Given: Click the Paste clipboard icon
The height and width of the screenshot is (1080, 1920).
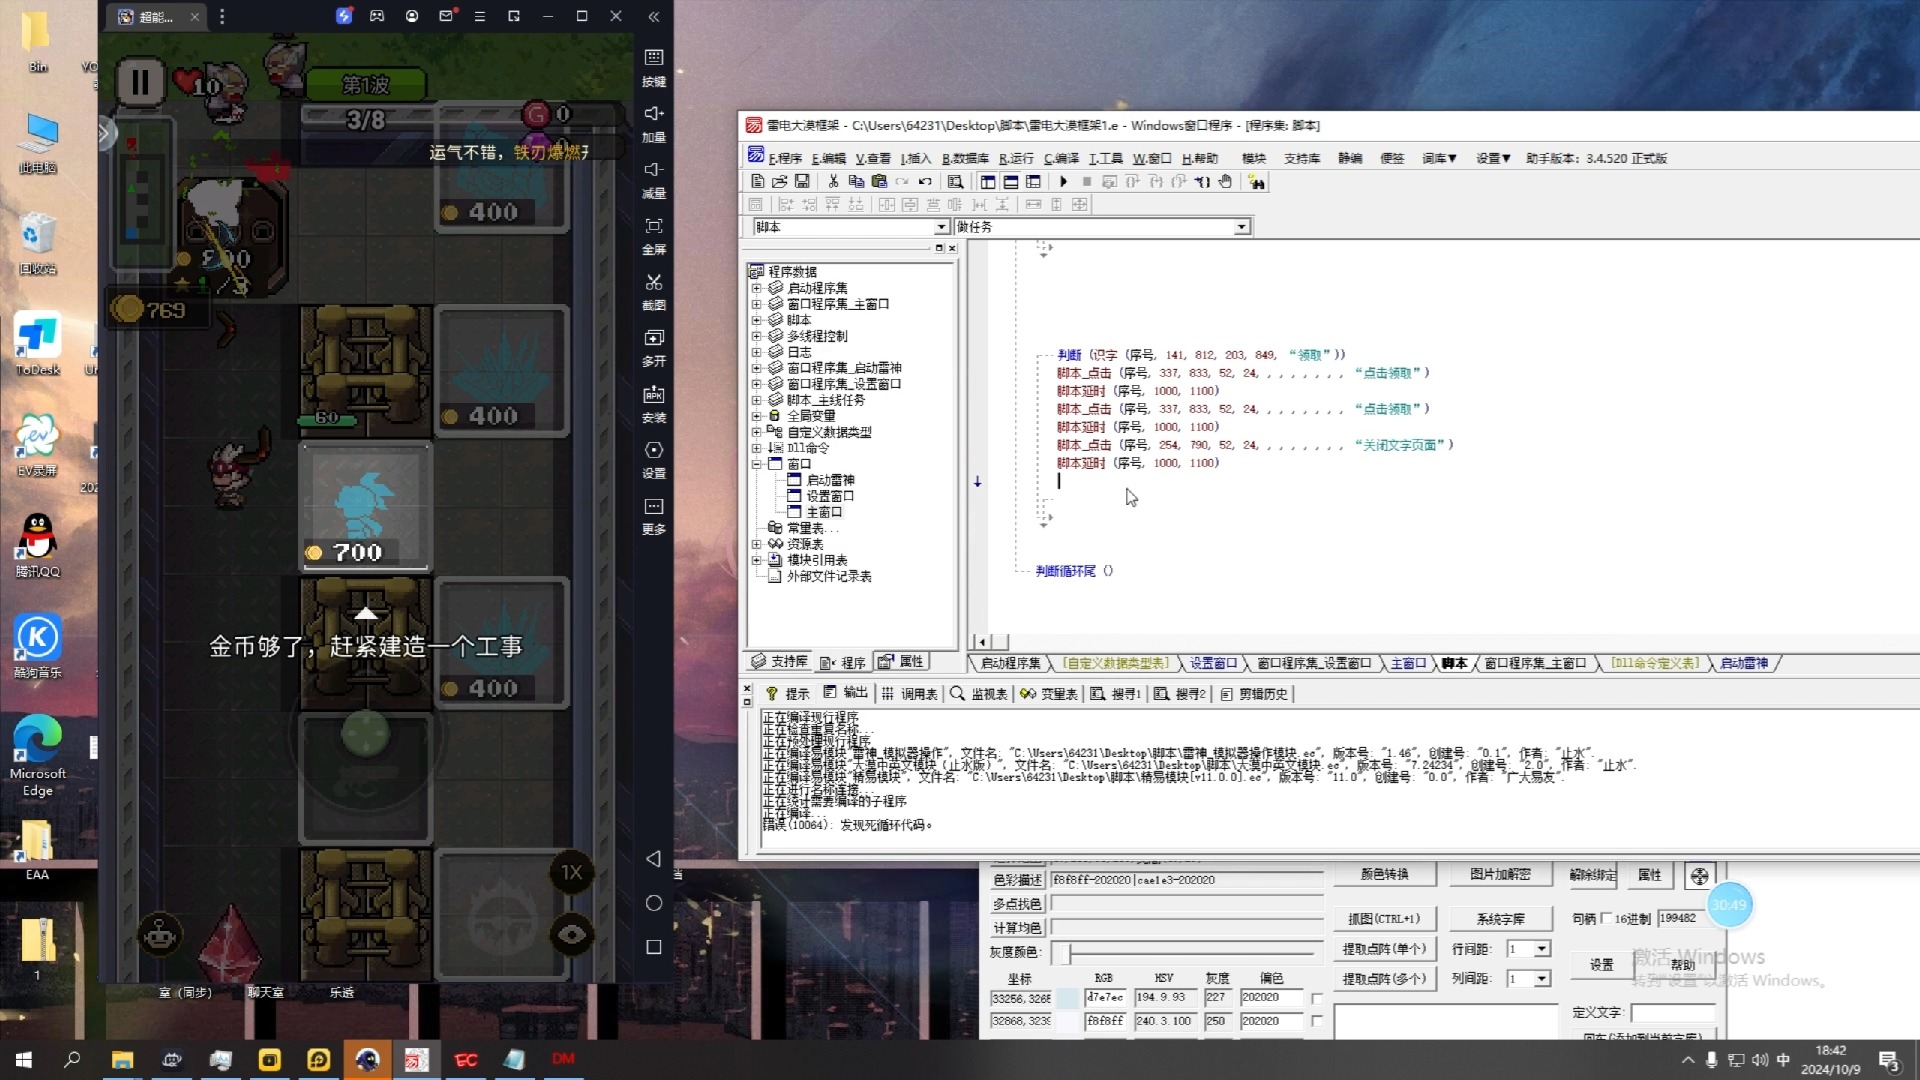Looking at the screenshot, I should click(879, 181).
